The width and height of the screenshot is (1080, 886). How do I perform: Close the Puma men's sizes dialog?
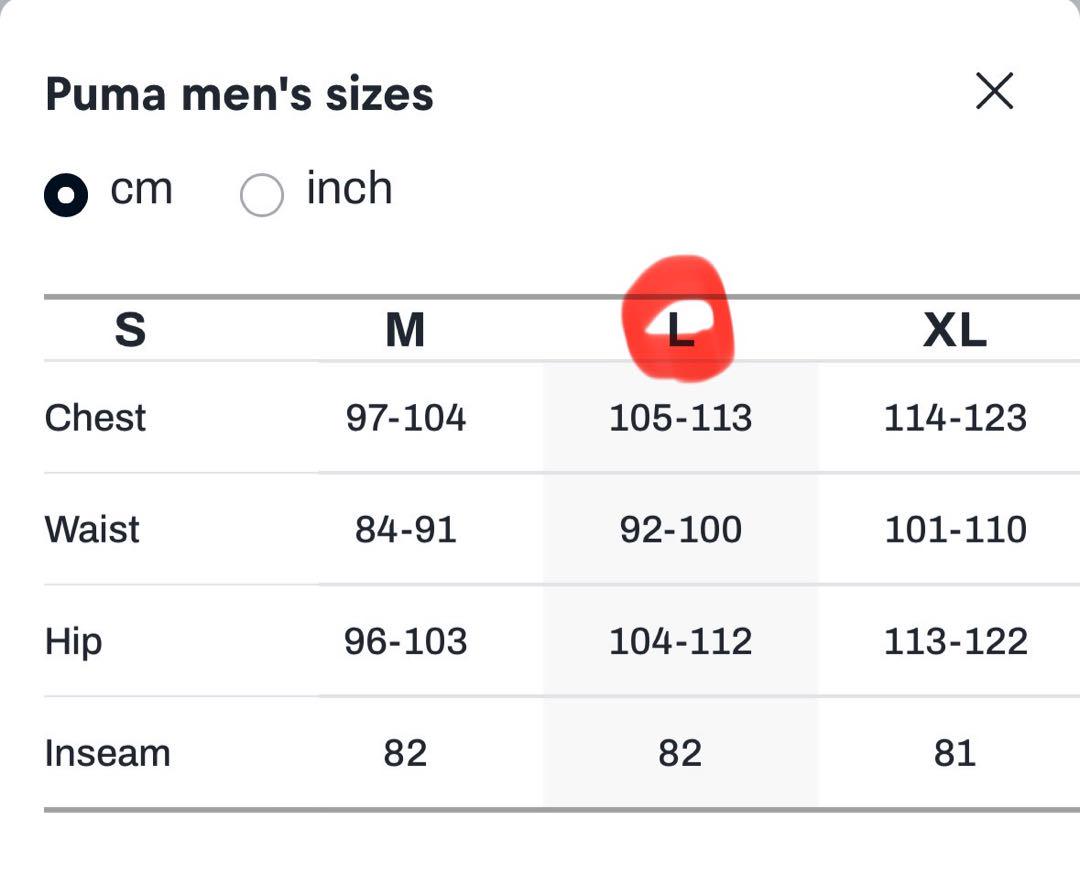[x=995, y=90]
